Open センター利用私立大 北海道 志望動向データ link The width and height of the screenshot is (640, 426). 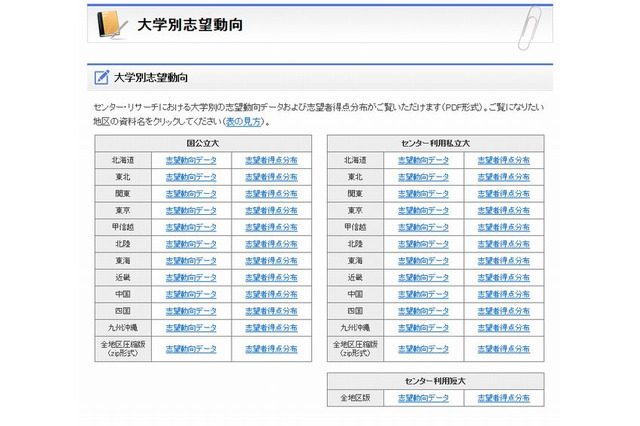coord(423,160)
